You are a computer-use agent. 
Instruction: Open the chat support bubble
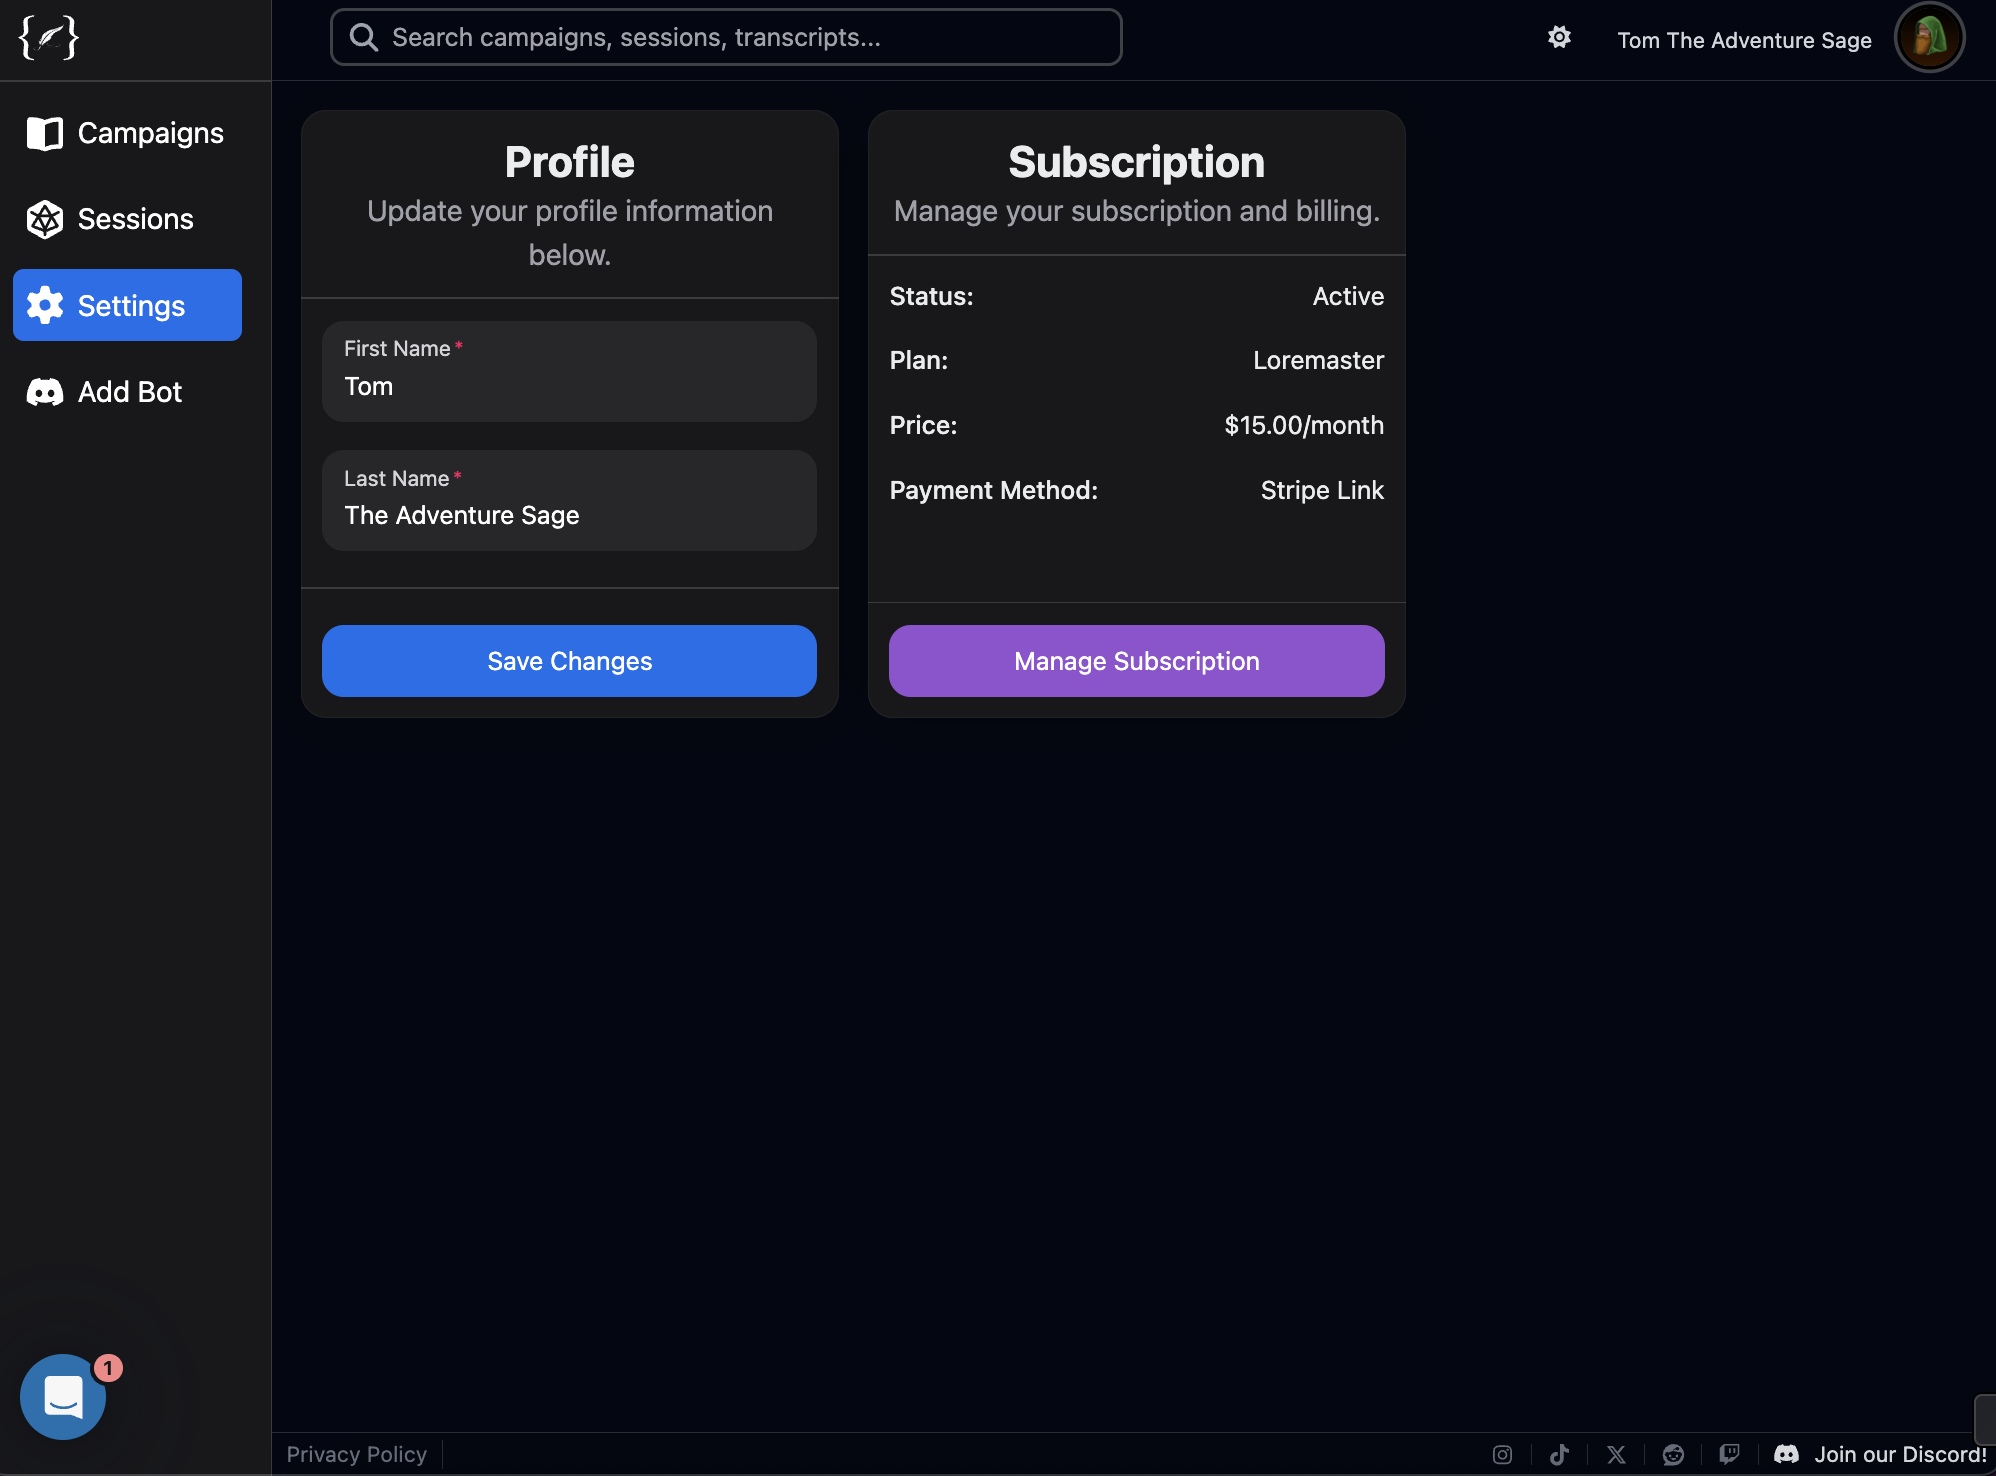click(63, 1397)
